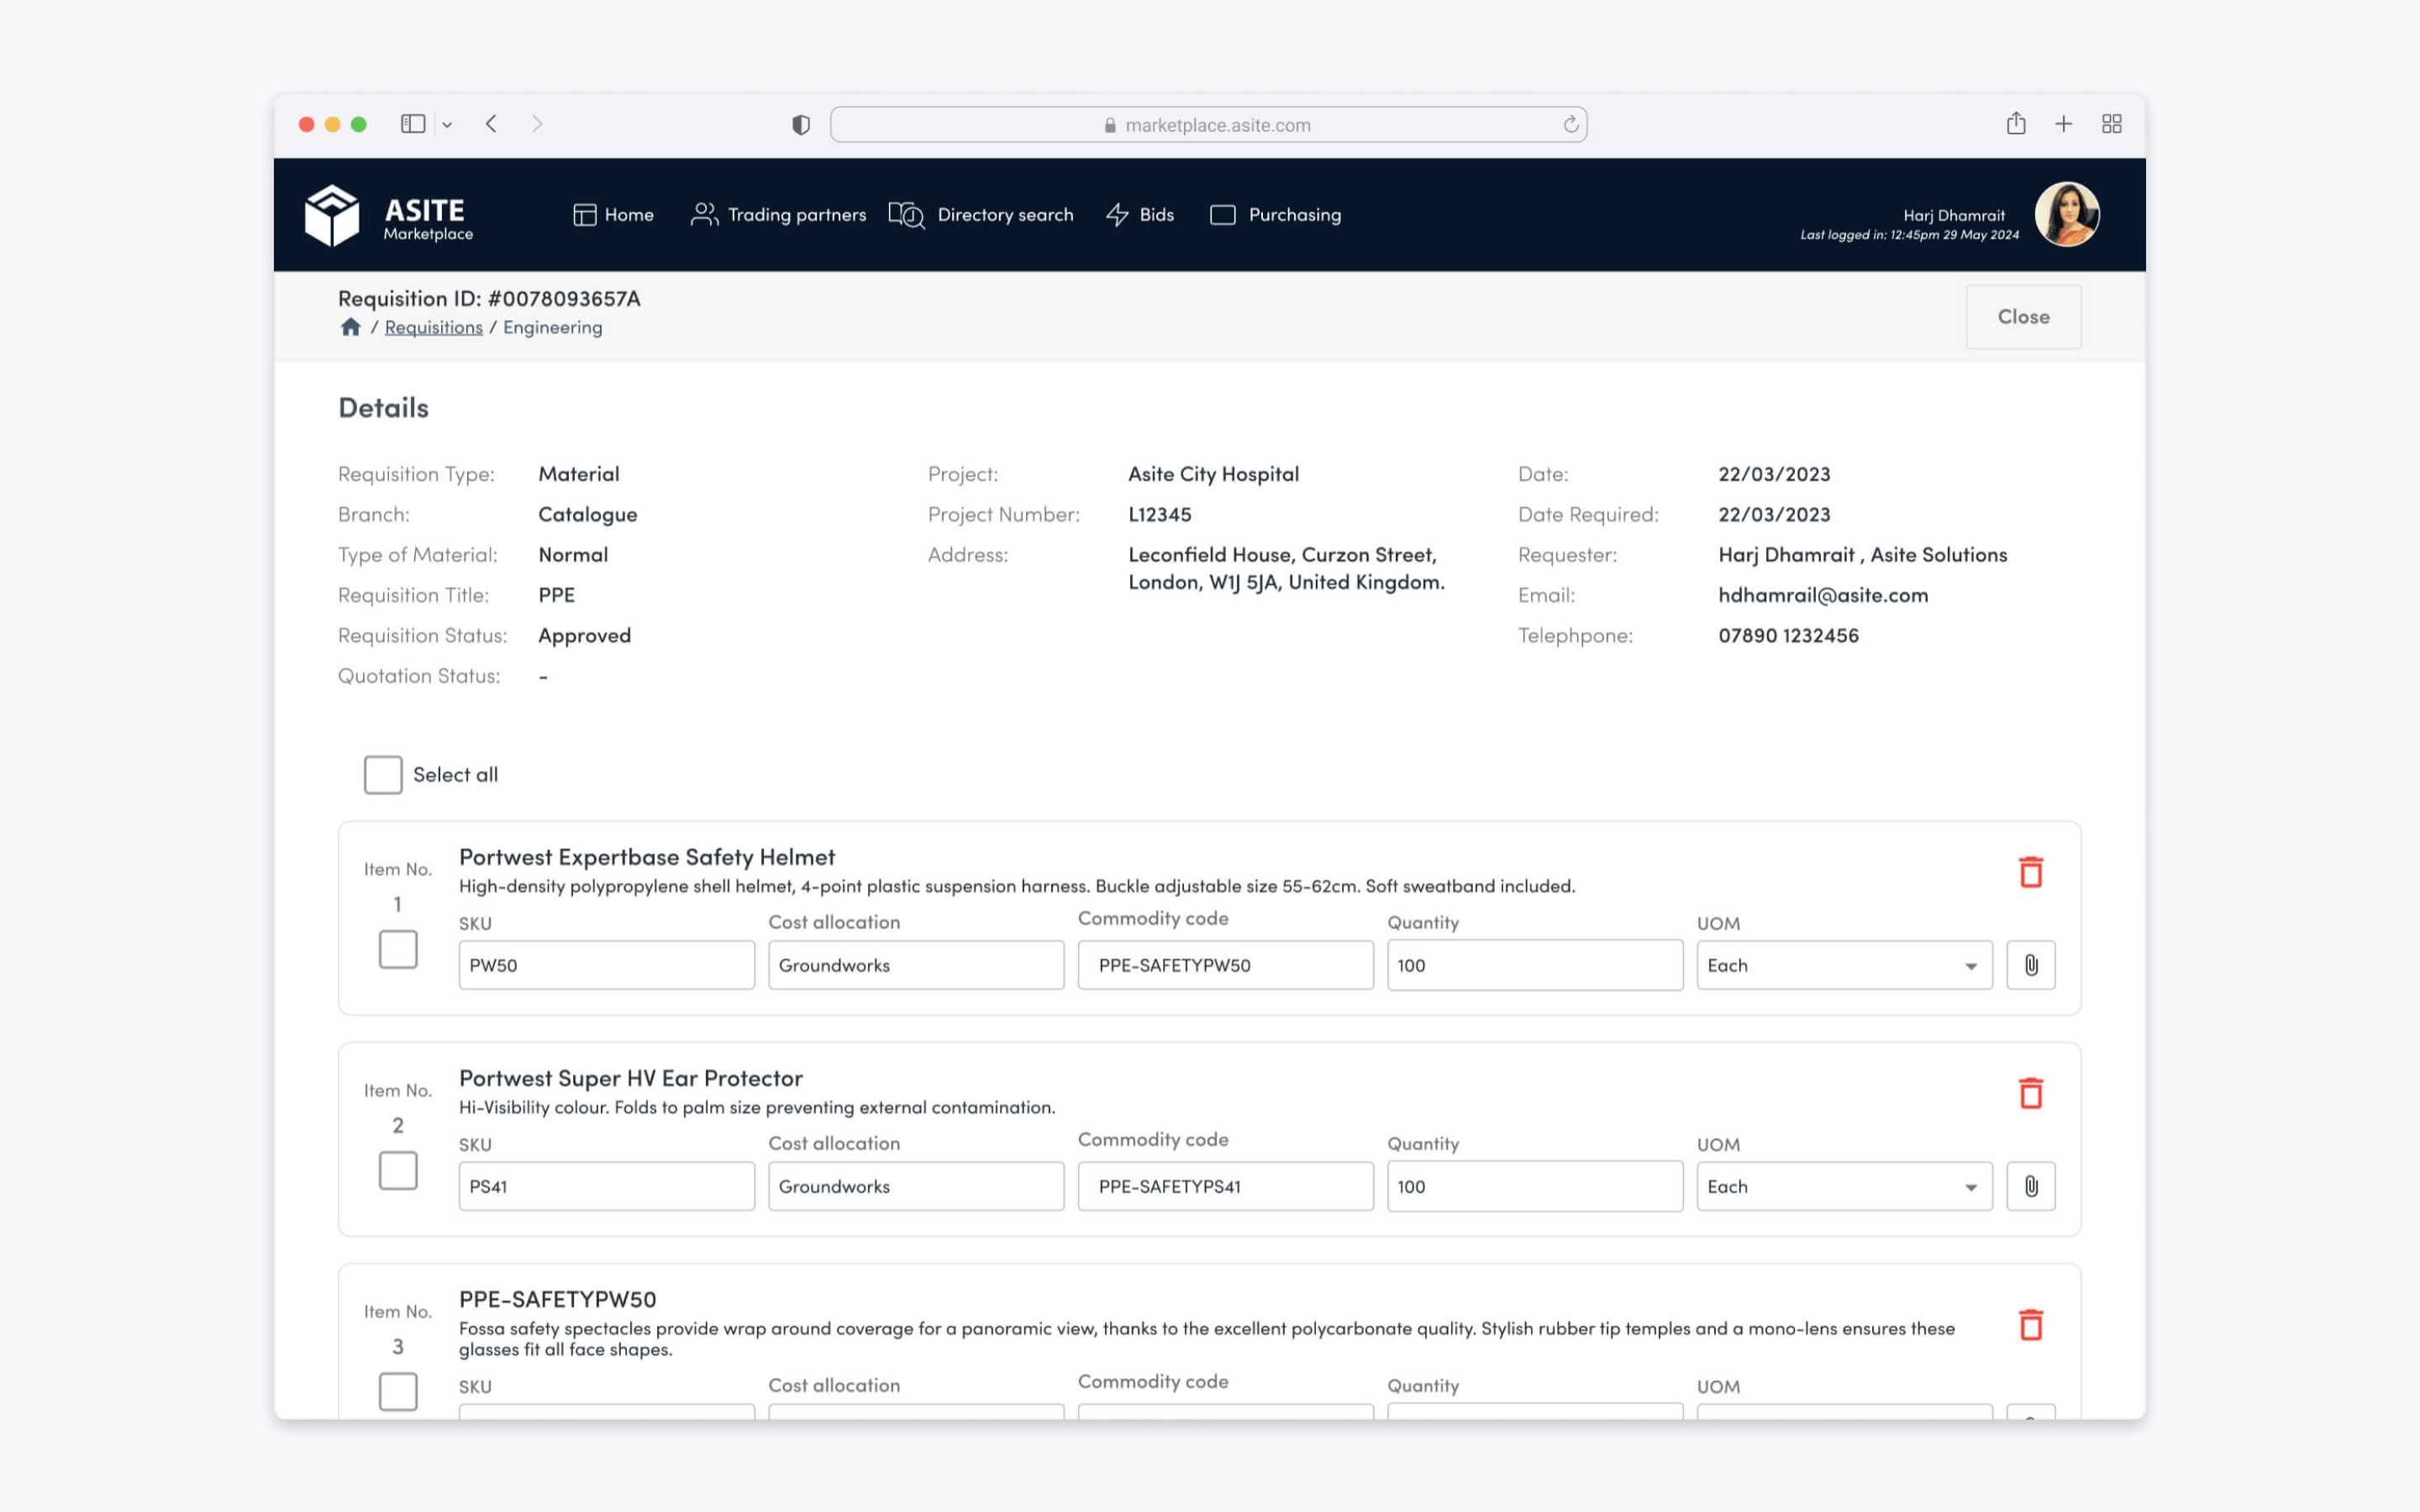This screenshot has width=2420, height=1512.
Task: Click the Engineering breadcrumb text
Action: (x=553, y=328)
